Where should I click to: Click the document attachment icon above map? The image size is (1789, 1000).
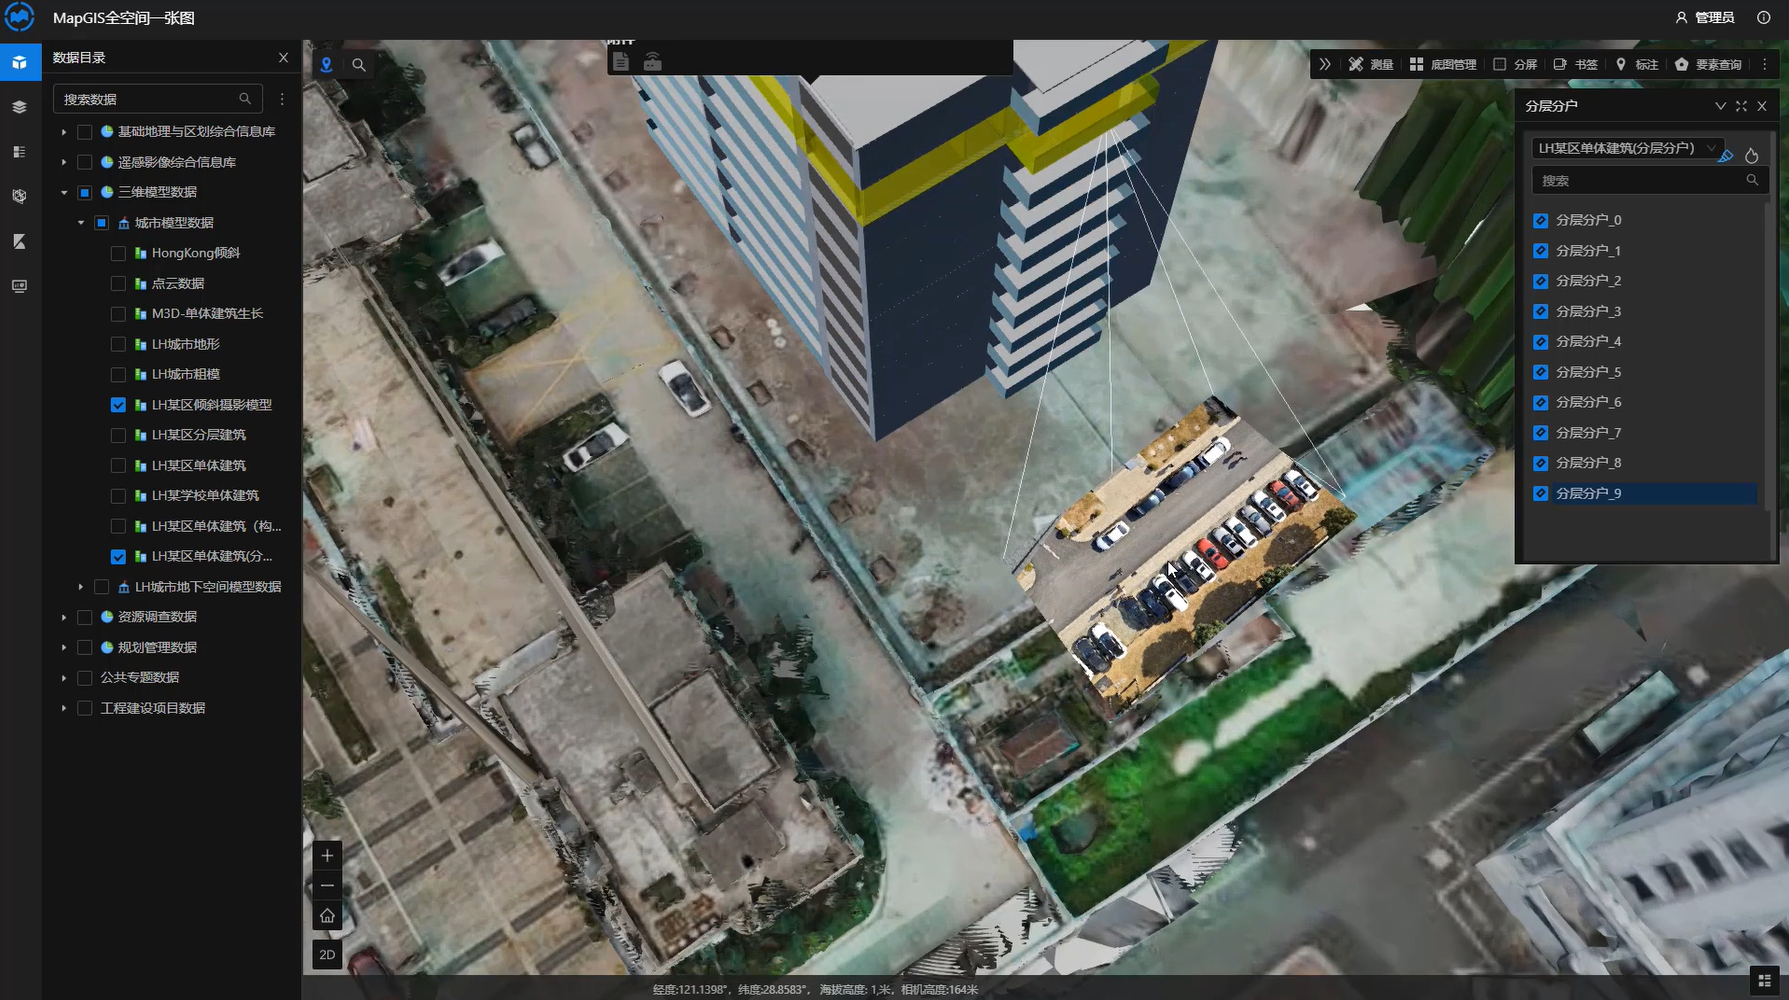tap(621, 62)
